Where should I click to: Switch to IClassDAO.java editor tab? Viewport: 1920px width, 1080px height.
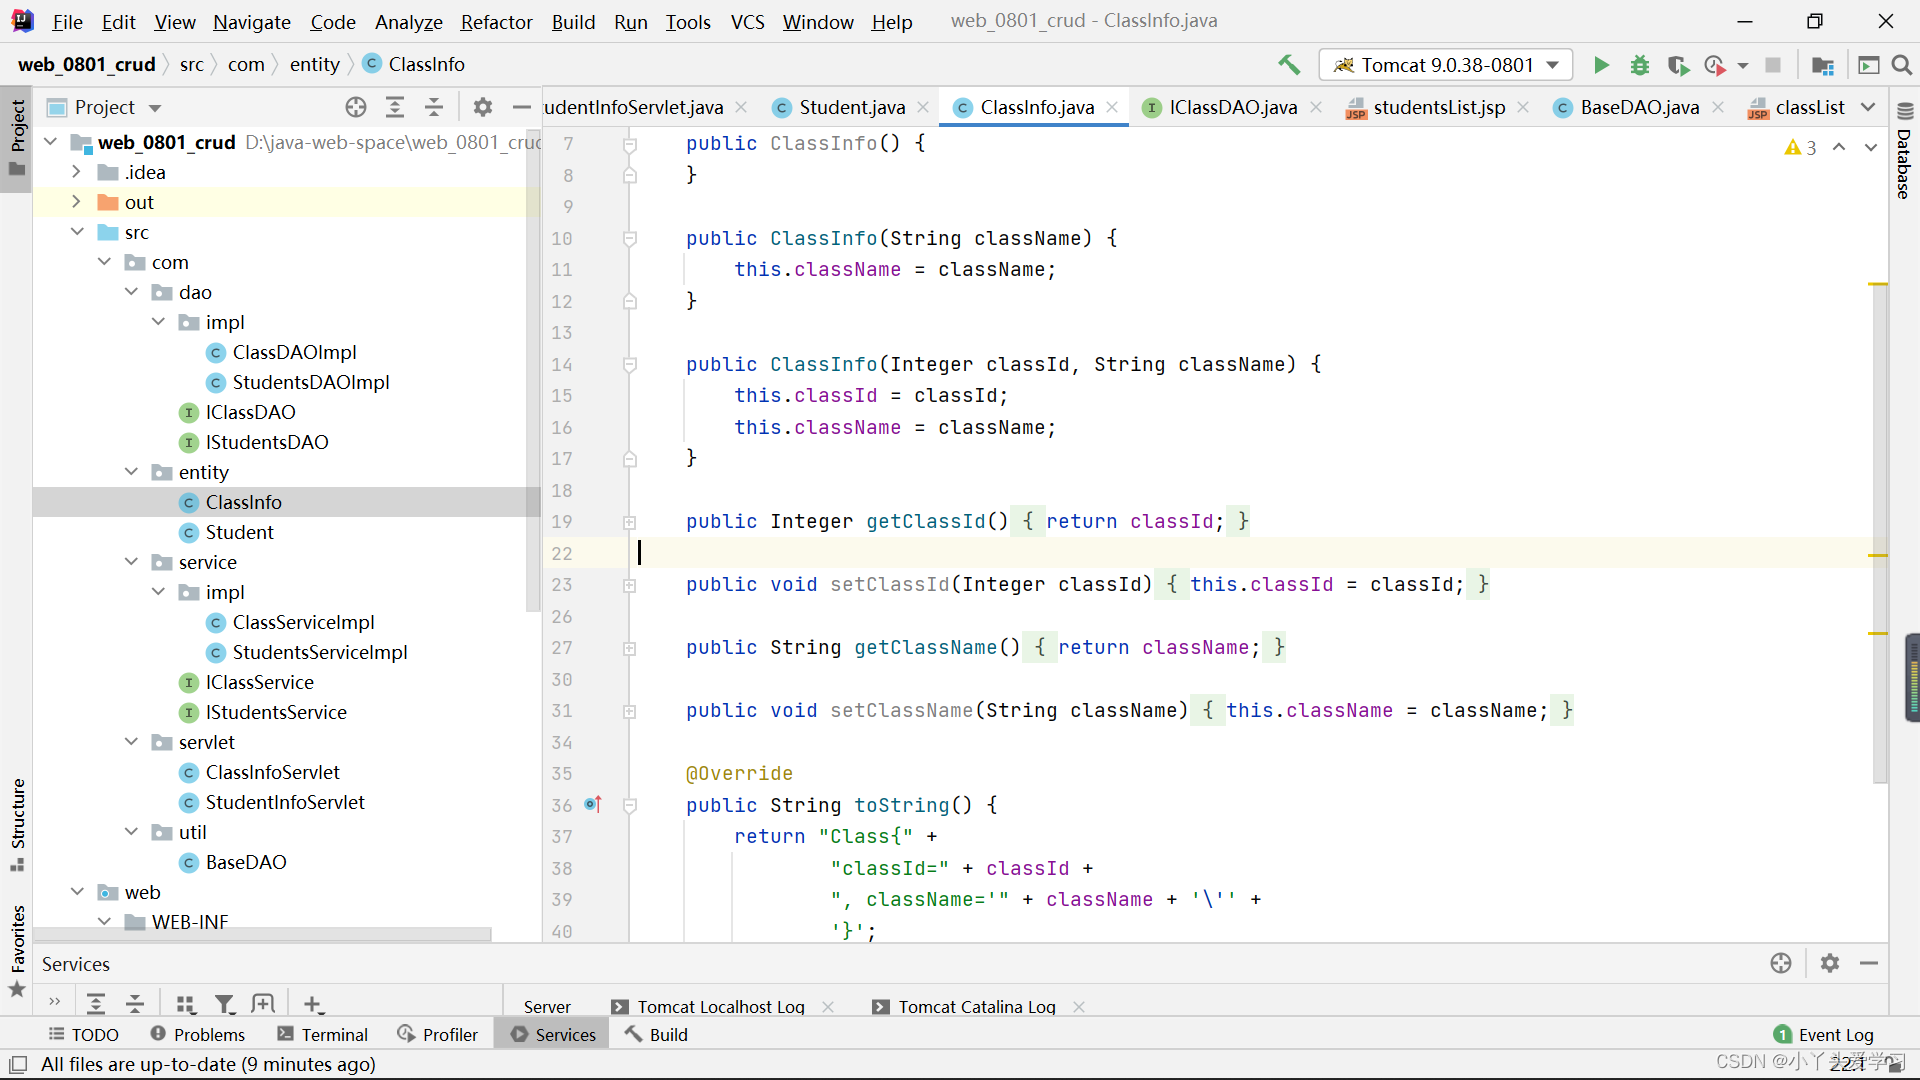(x=1232, y=107)
